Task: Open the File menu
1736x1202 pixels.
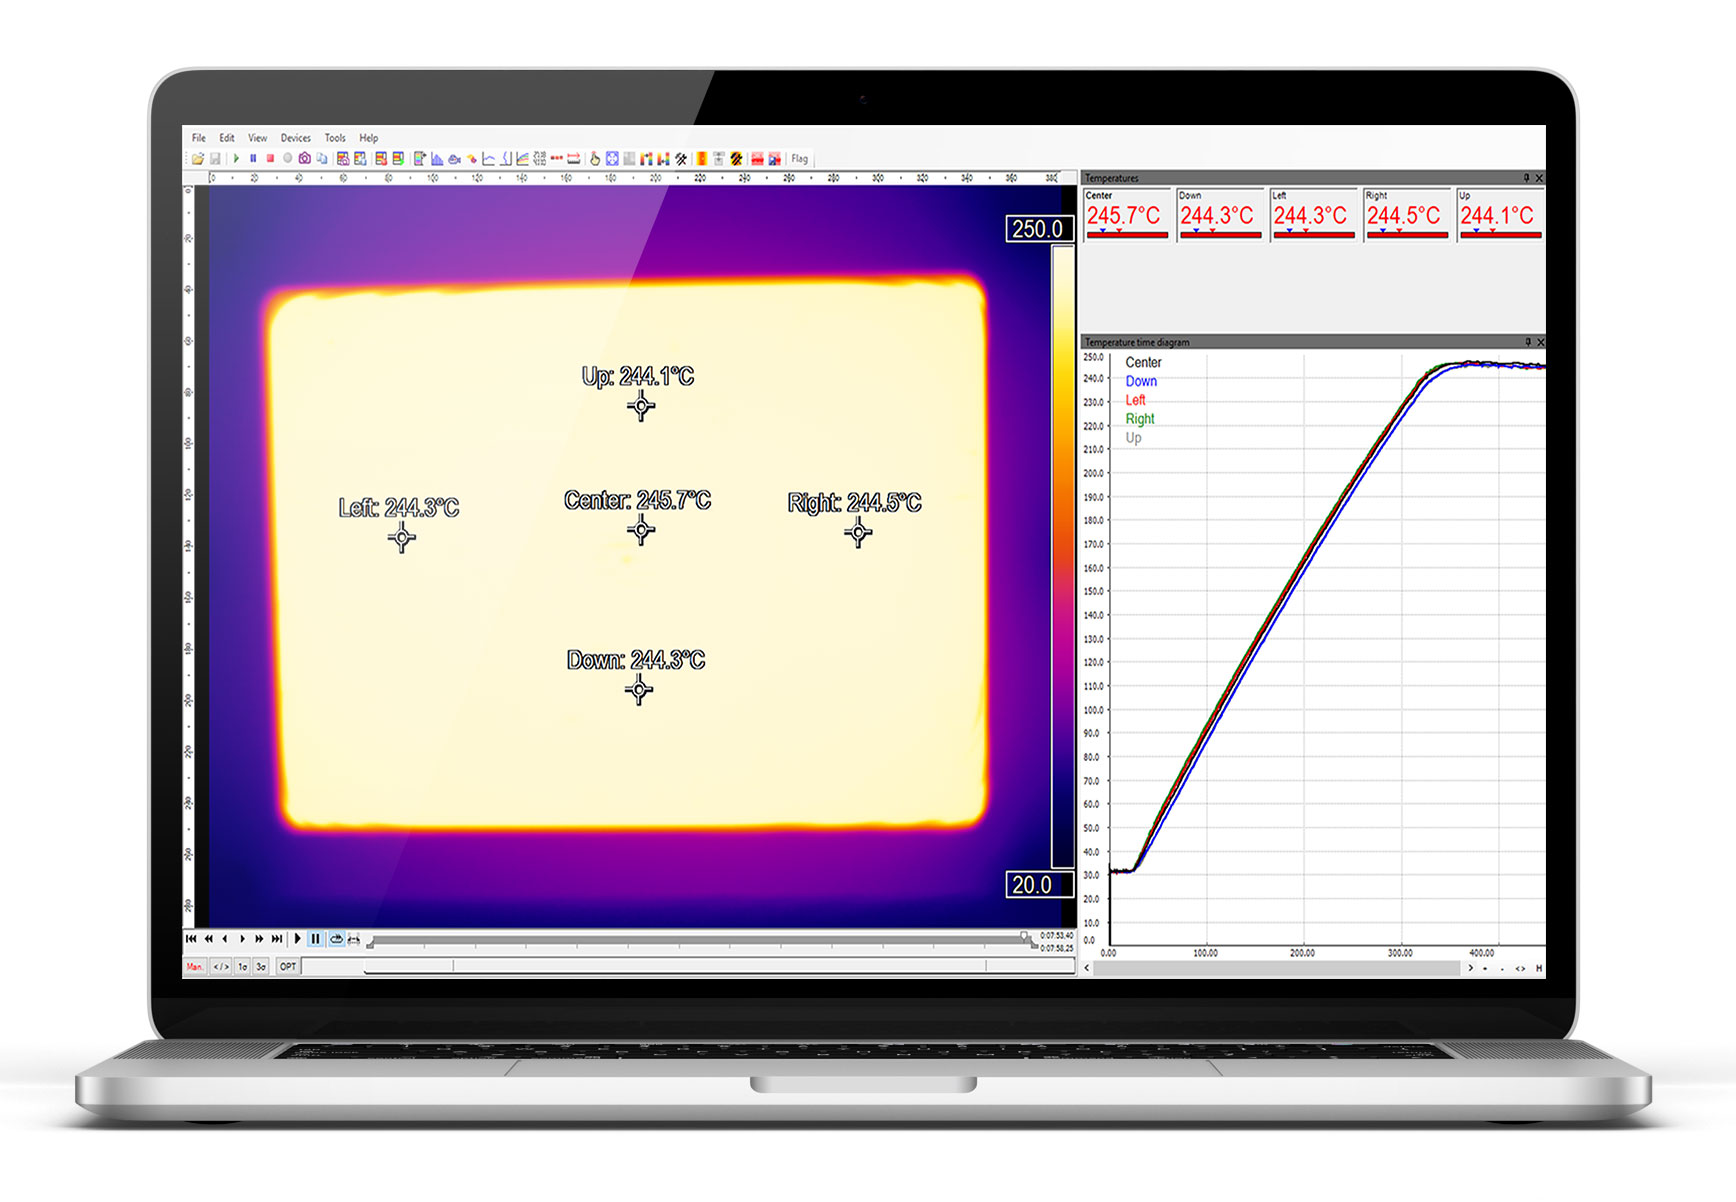Action: pyautogui.click(x=199, y=138)
